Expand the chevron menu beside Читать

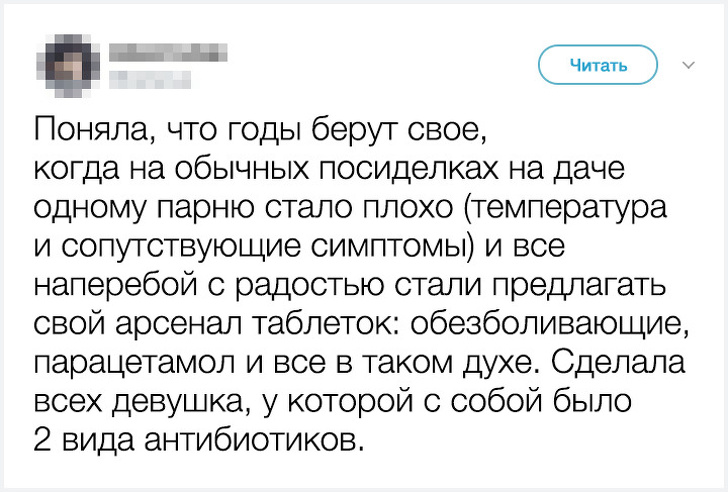[x=688, y=66]
